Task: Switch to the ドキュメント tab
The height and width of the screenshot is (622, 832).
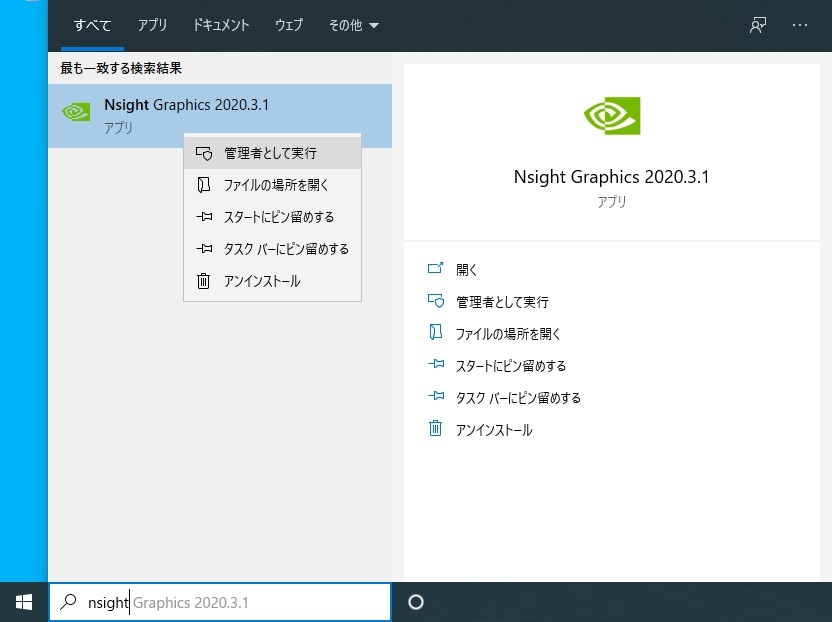Action: (221, 25)
